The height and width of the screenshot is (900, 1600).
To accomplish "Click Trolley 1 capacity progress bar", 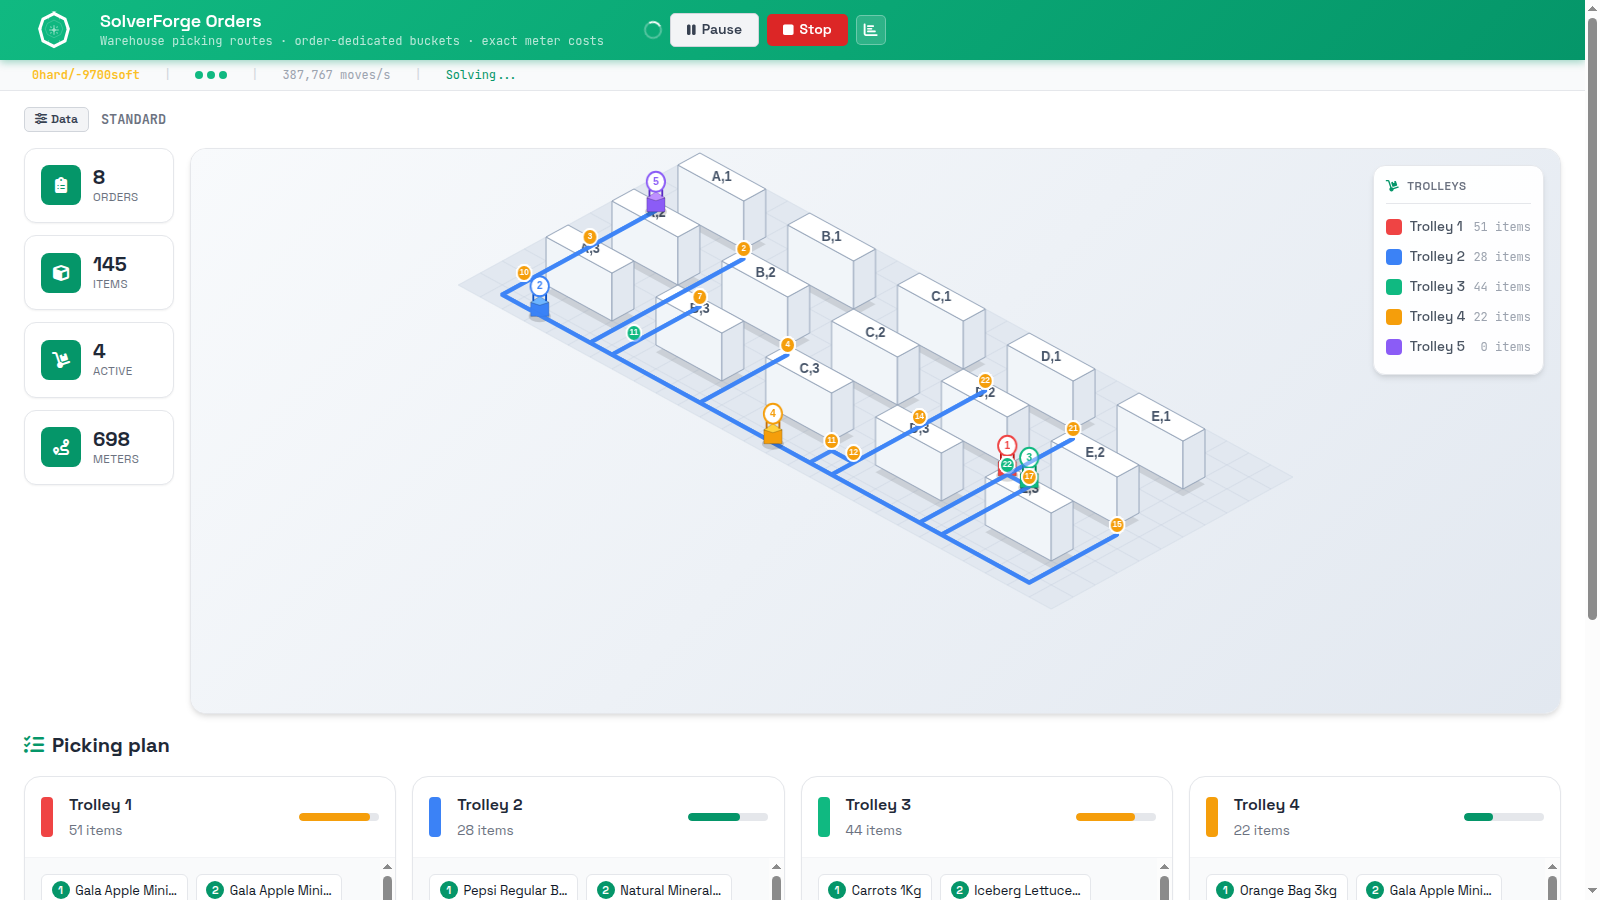I will click(339, 817).
